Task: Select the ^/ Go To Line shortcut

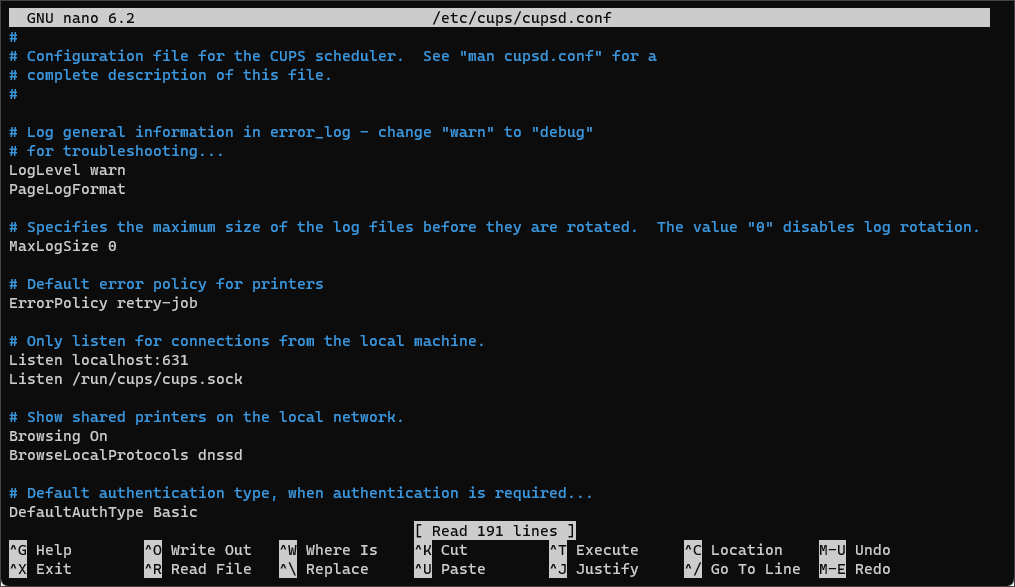Action: 742,570
